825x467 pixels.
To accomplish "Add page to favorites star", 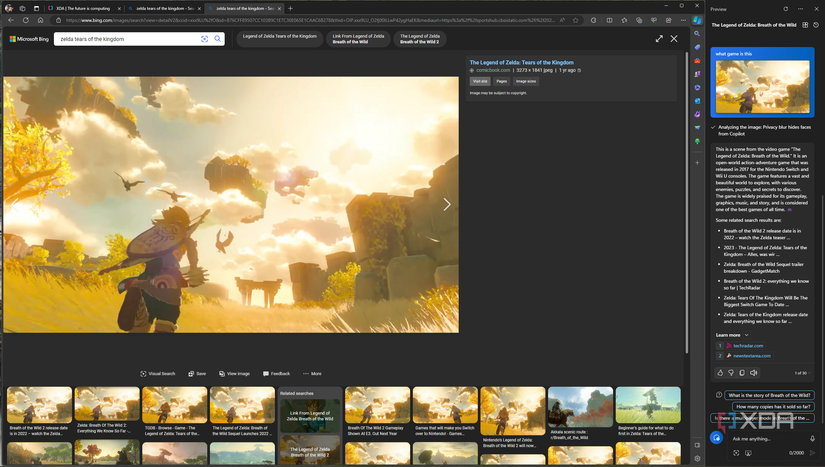I will pyautogui.click(x=576, y=20).
